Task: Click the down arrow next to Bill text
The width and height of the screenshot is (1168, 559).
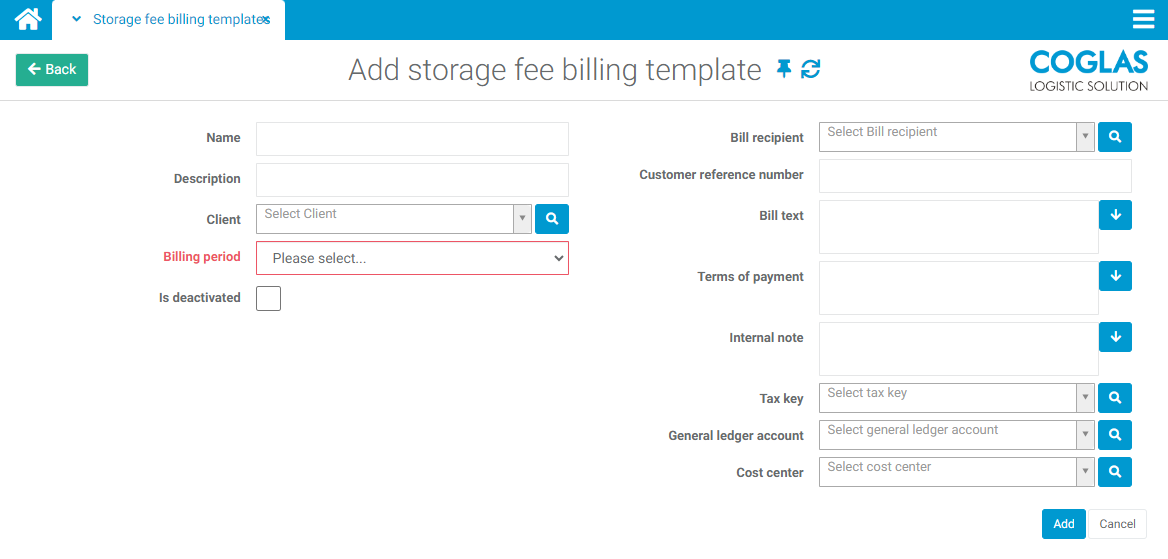Action: (1114, 215)
